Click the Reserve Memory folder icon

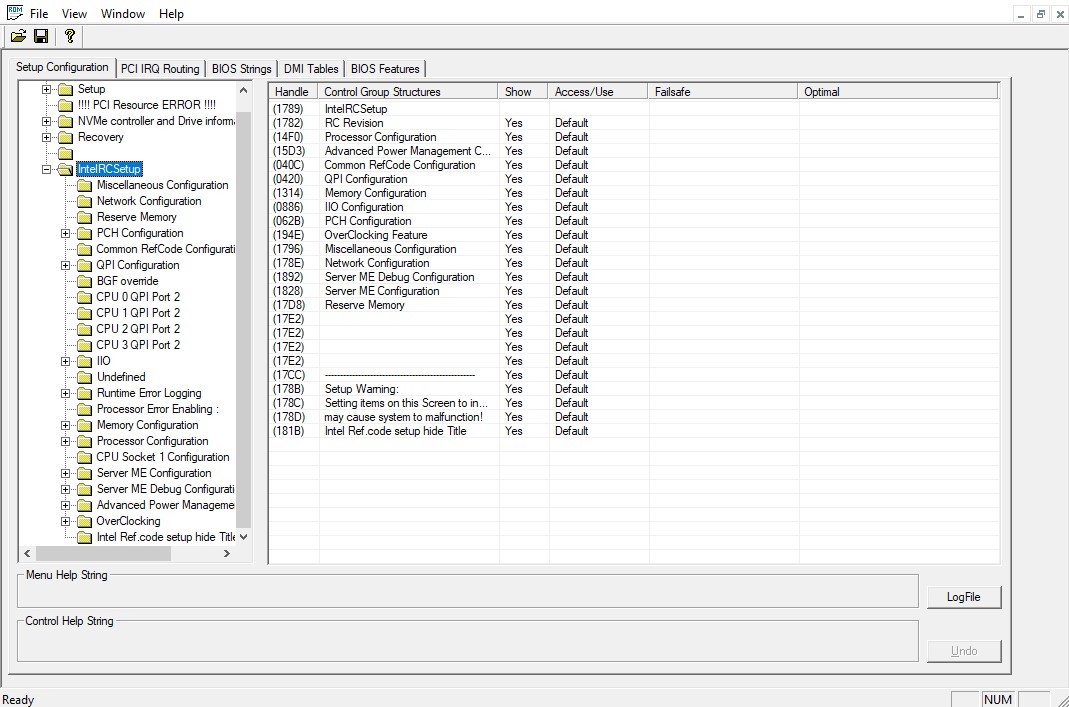(x=85, y=217)
